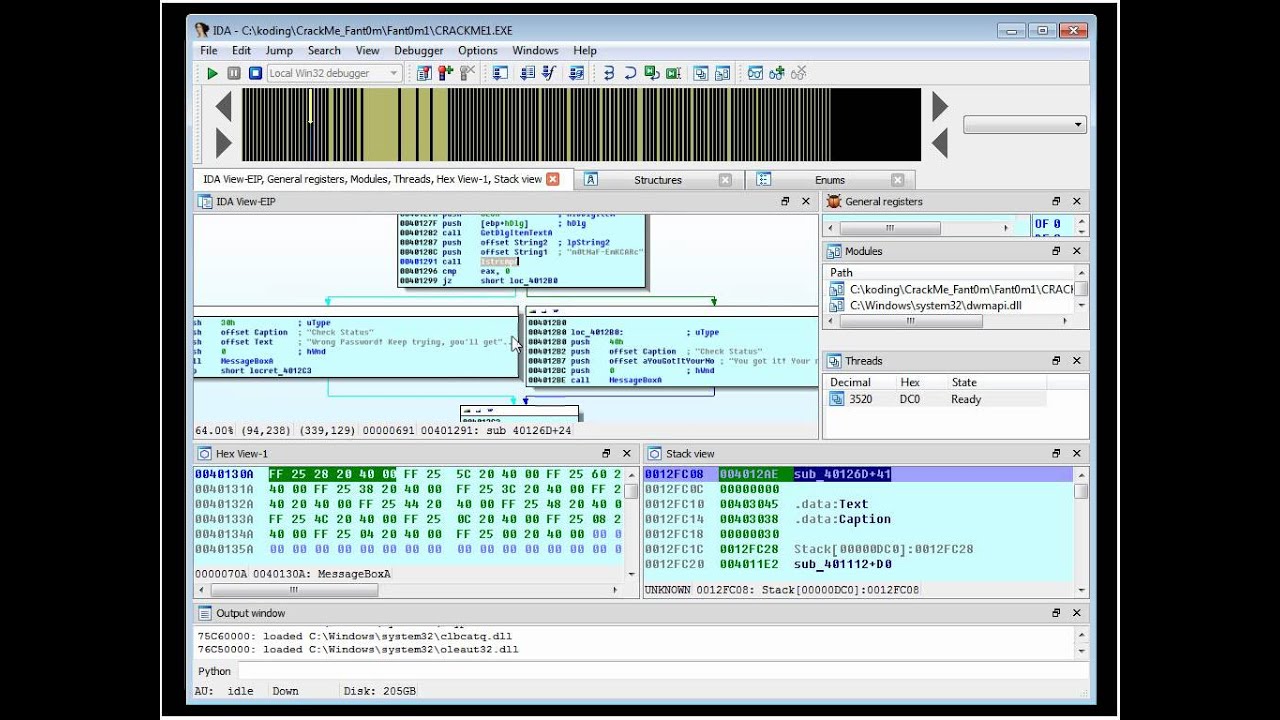The width and height of the screenshot is (1280, 720).
Task: Close the Modules panel
Action: (x=1077, y=251)
